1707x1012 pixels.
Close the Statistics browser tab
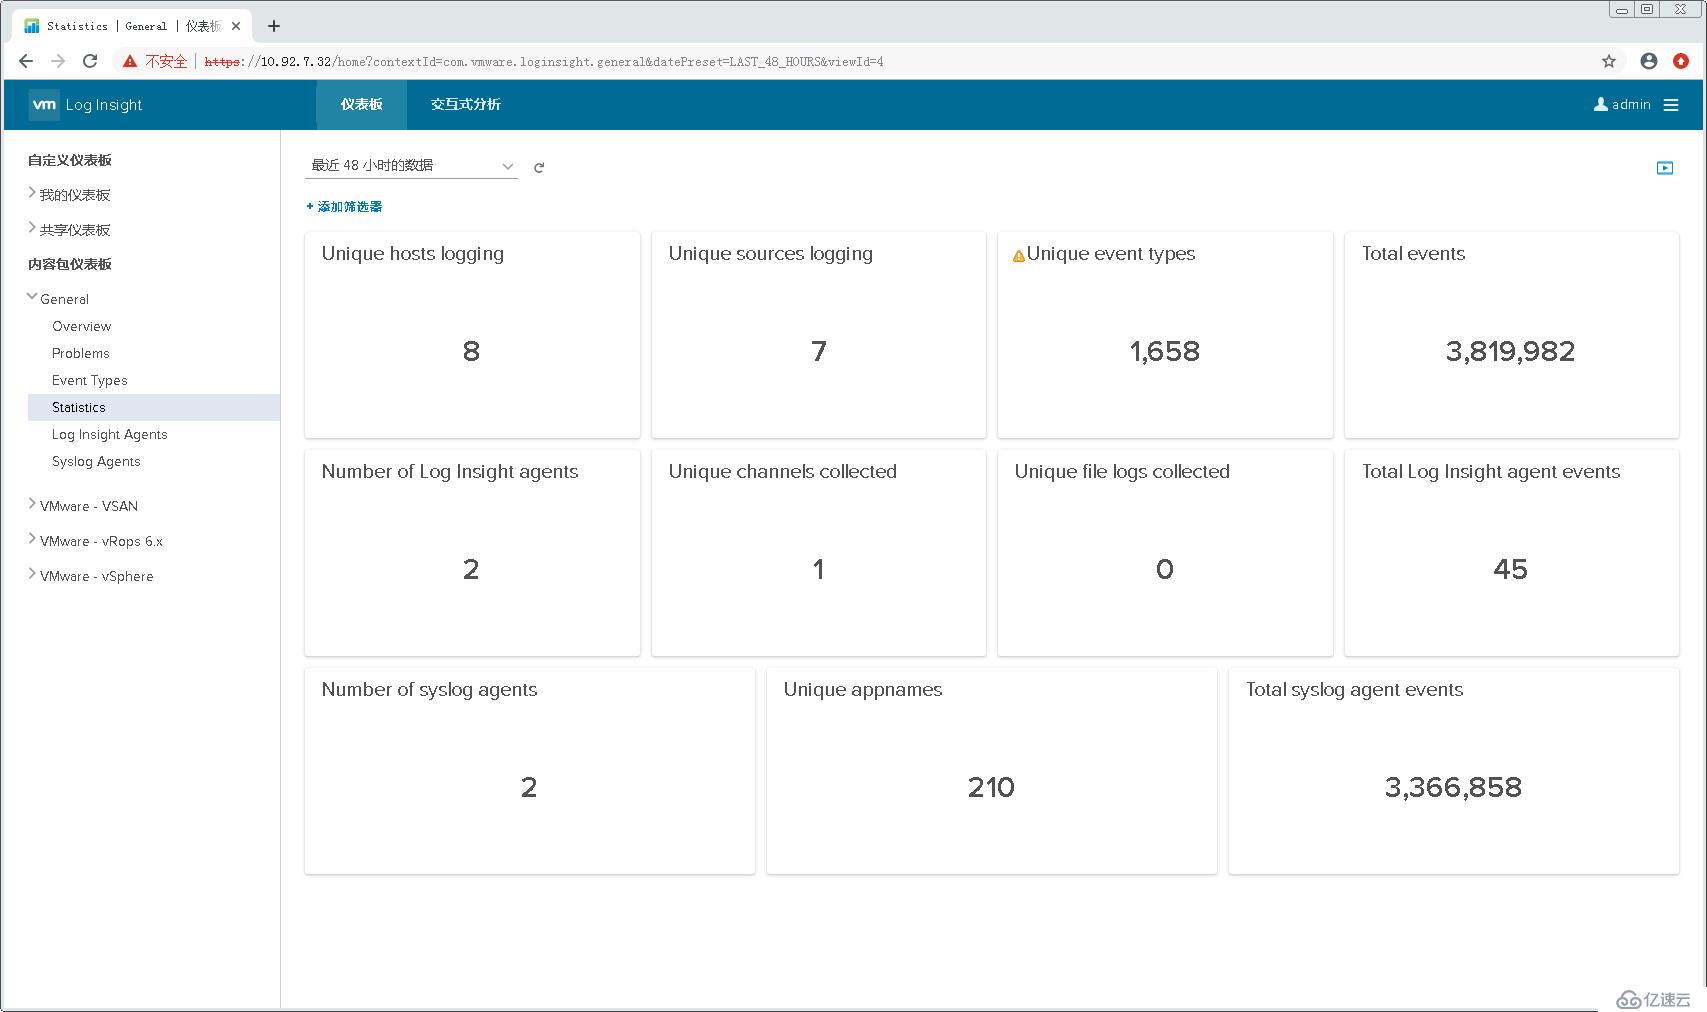pyautogui.click(x=236, y=26)
